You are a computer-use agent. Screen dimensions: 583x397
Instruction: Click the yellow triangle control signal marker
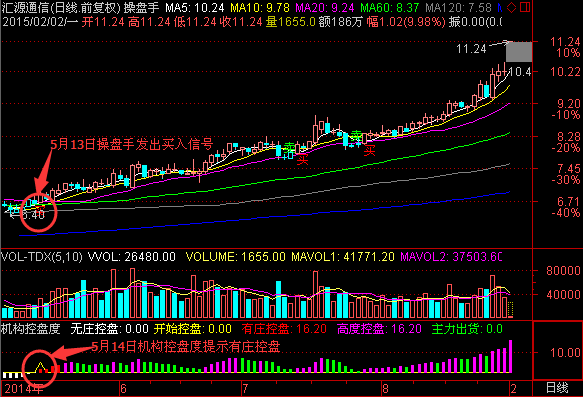click(x=40, y=367)
